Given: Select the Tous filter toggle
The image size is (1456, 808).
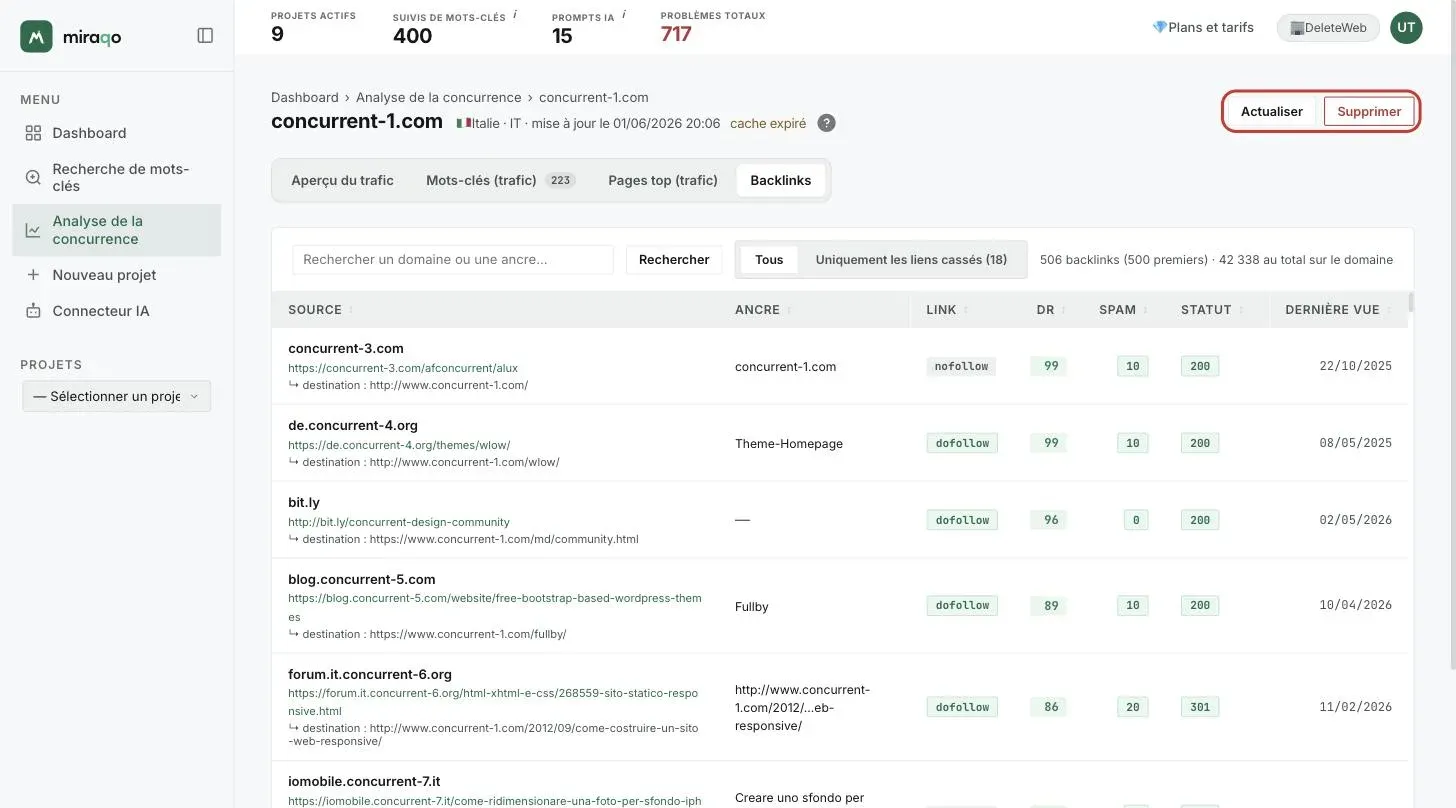Looking at the screenshot, I should (769, 259).
